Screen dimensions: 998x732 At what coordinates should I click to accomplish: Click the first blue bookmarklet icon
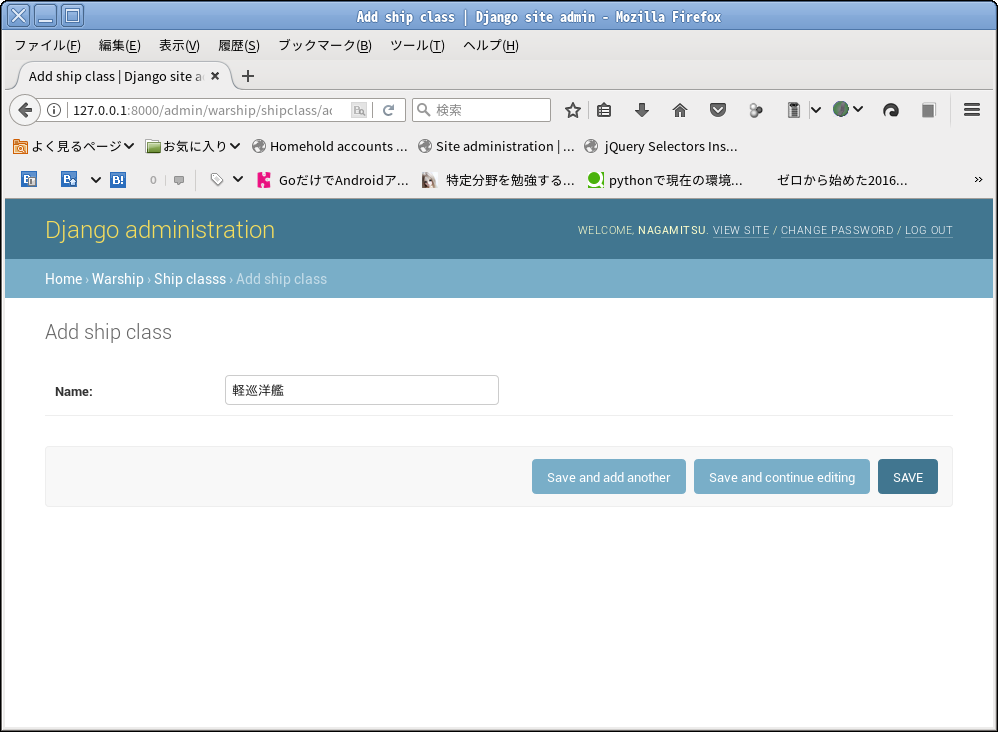pos(29,179)
